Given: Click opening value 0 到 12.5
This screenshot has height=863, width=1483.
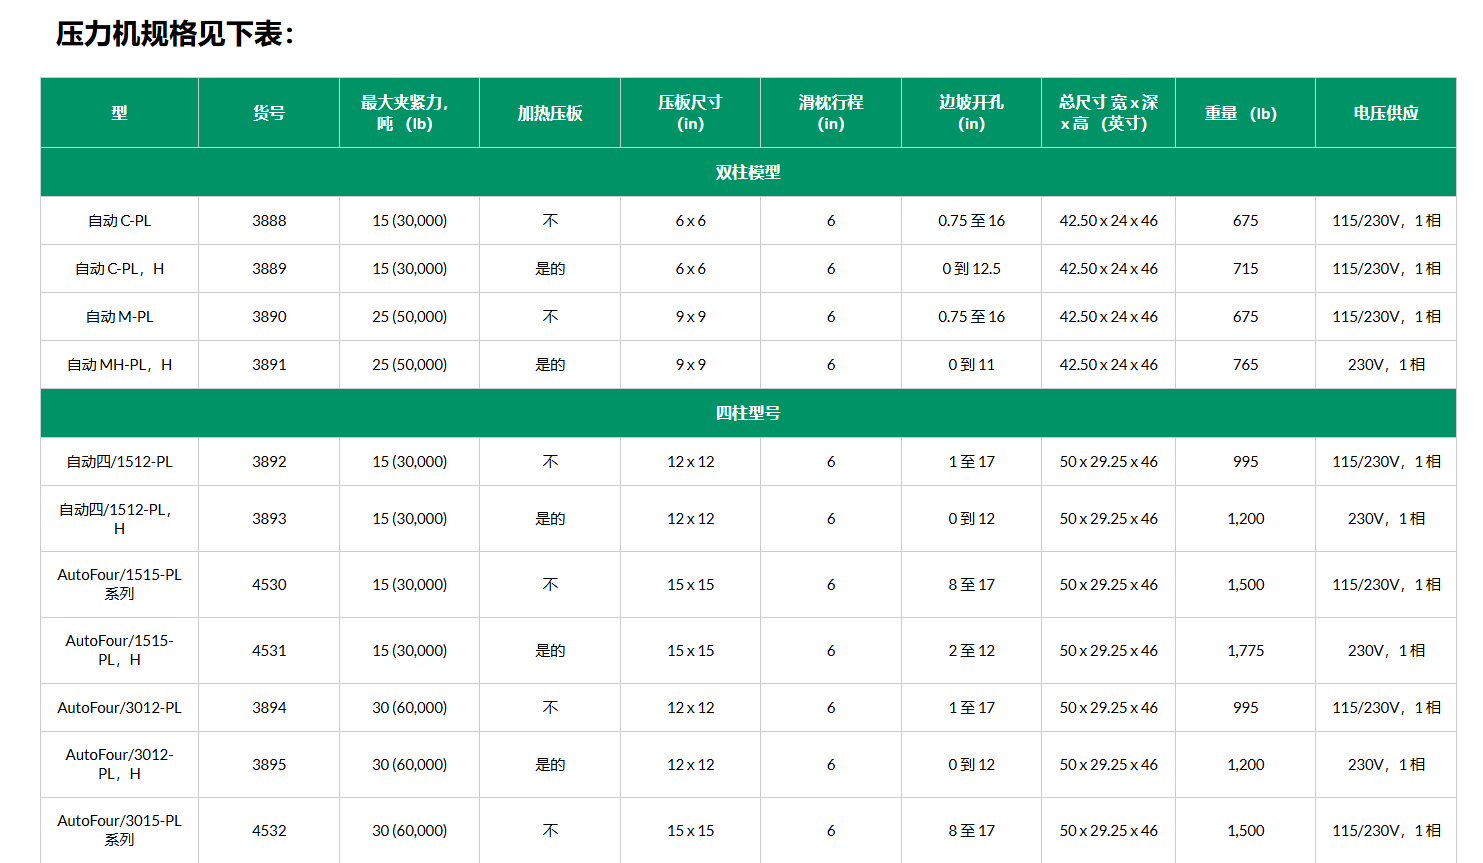Looking at the screenshot, I should [x=971, y=269].
